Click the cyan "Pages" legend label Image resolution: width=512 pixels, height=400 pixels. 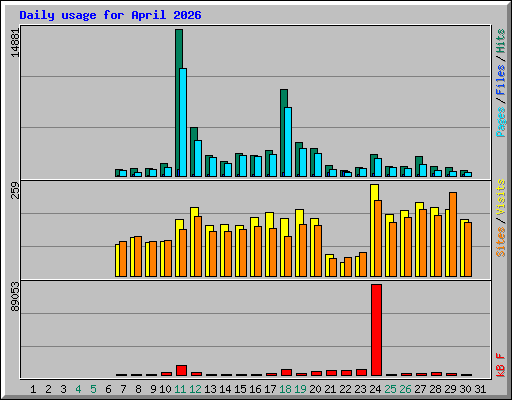click(501, 122)
